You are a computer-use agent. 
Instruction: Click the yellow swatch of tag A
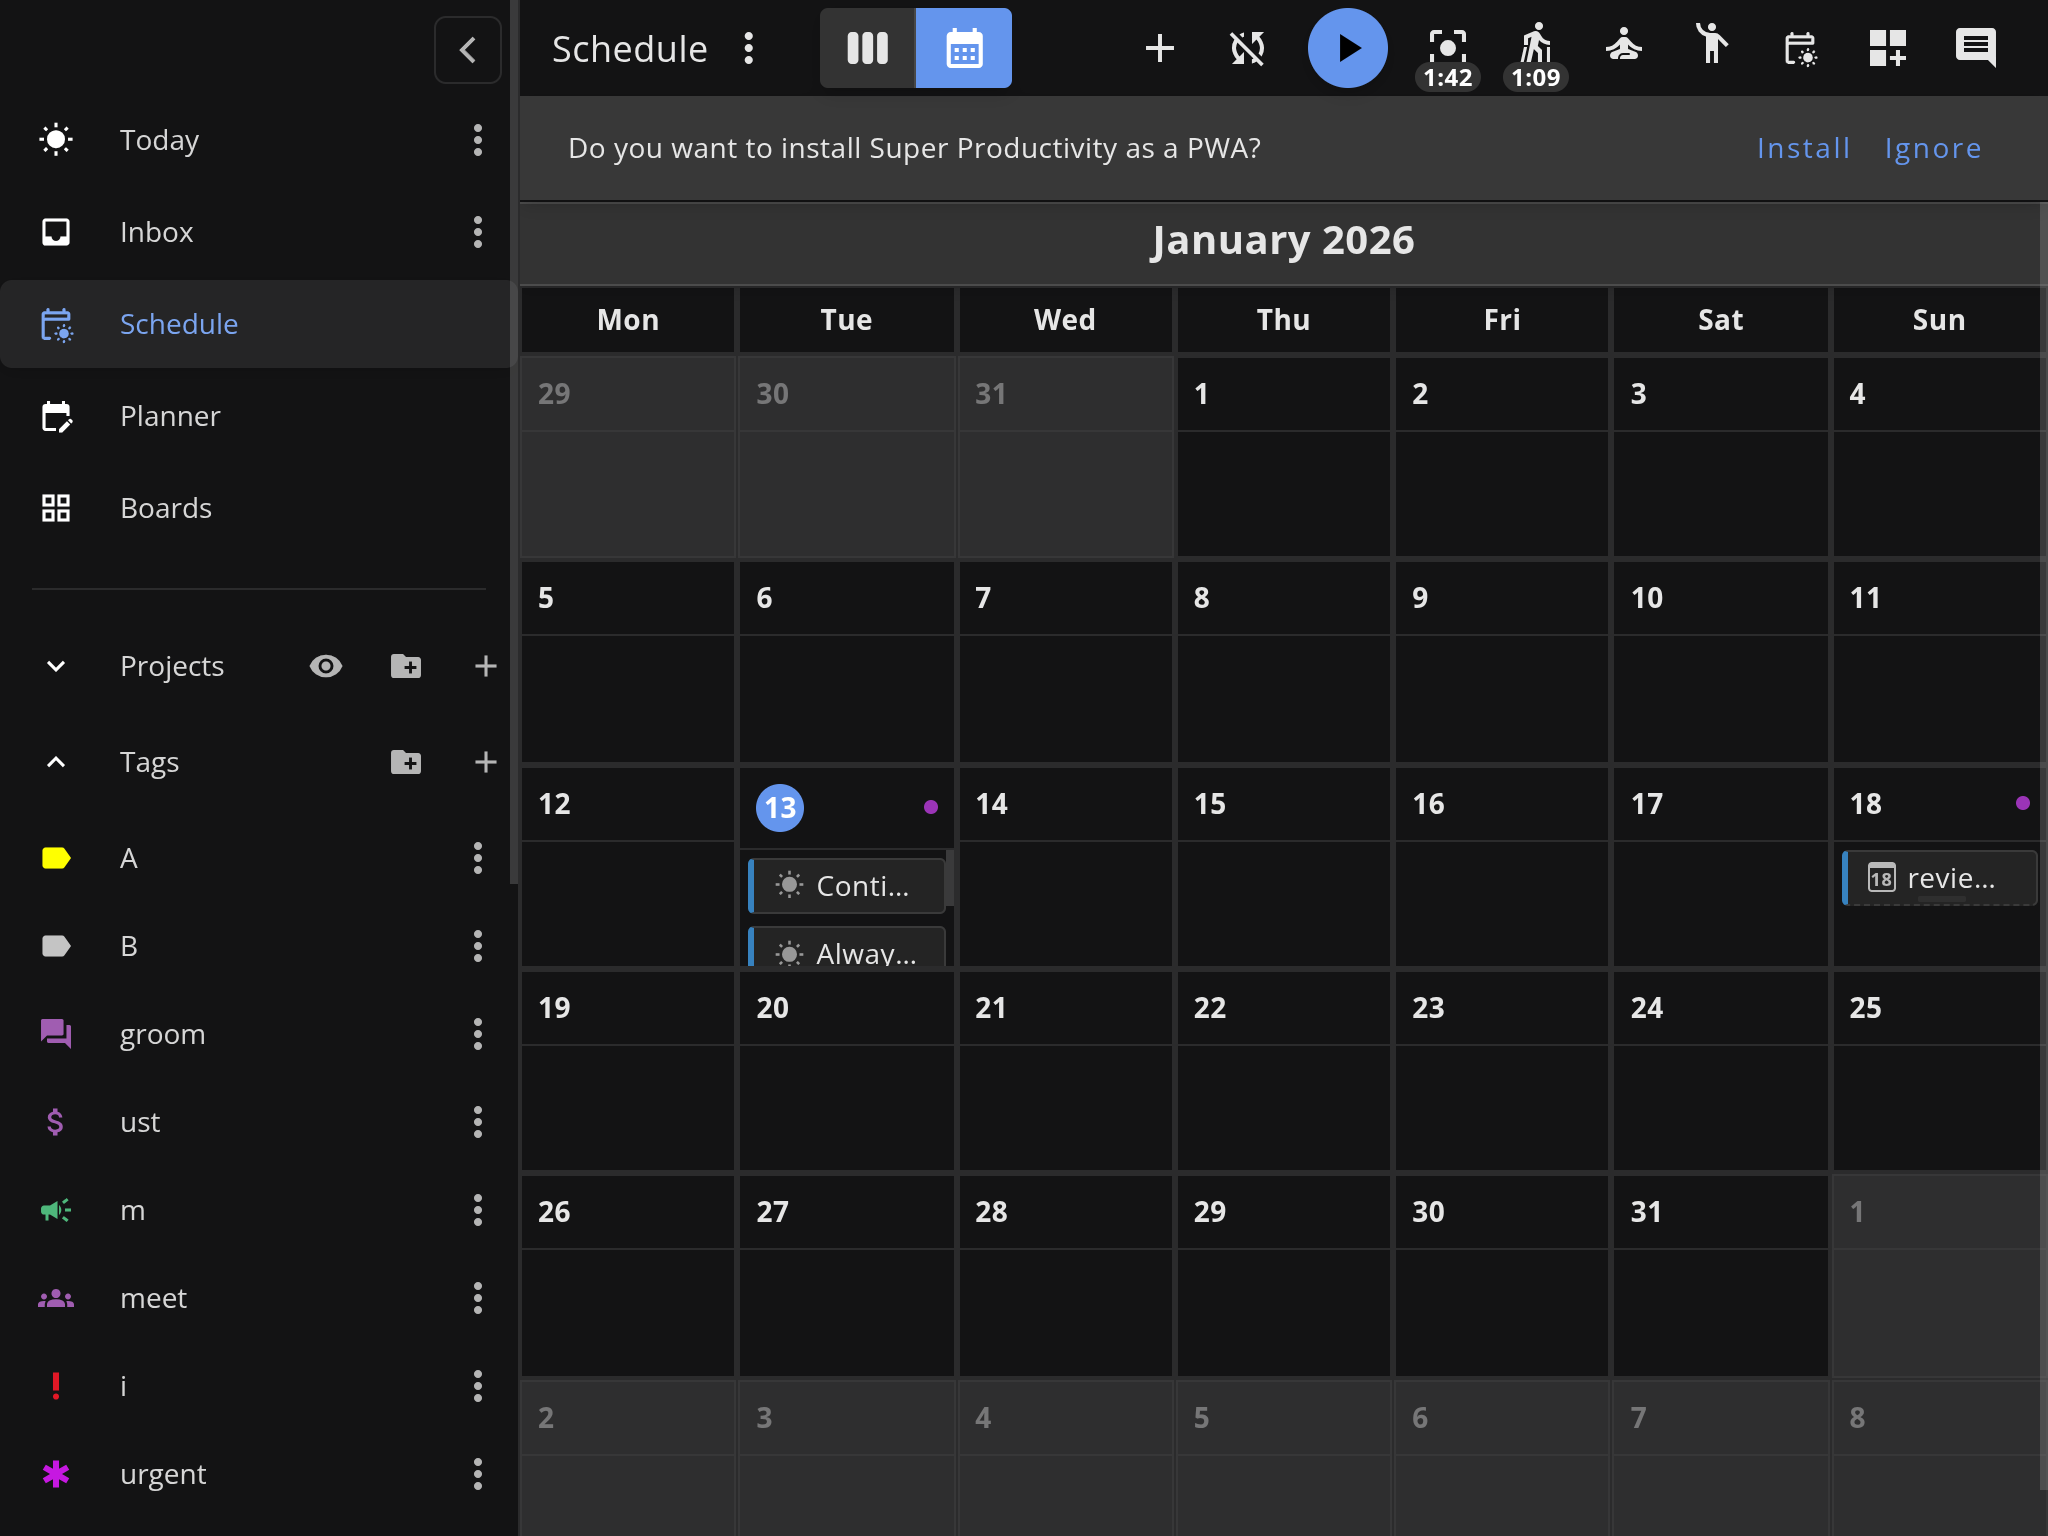click(x=56, y=857)
